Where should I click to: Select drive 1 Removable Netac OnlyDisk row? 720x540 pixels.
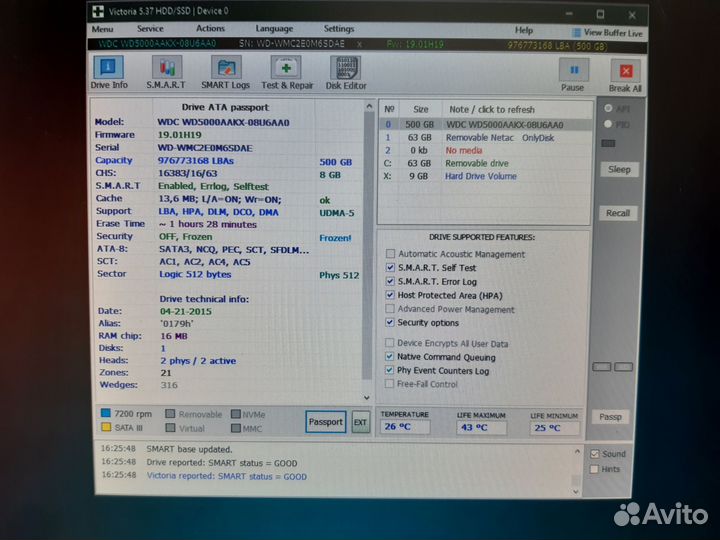pos(485,137)
